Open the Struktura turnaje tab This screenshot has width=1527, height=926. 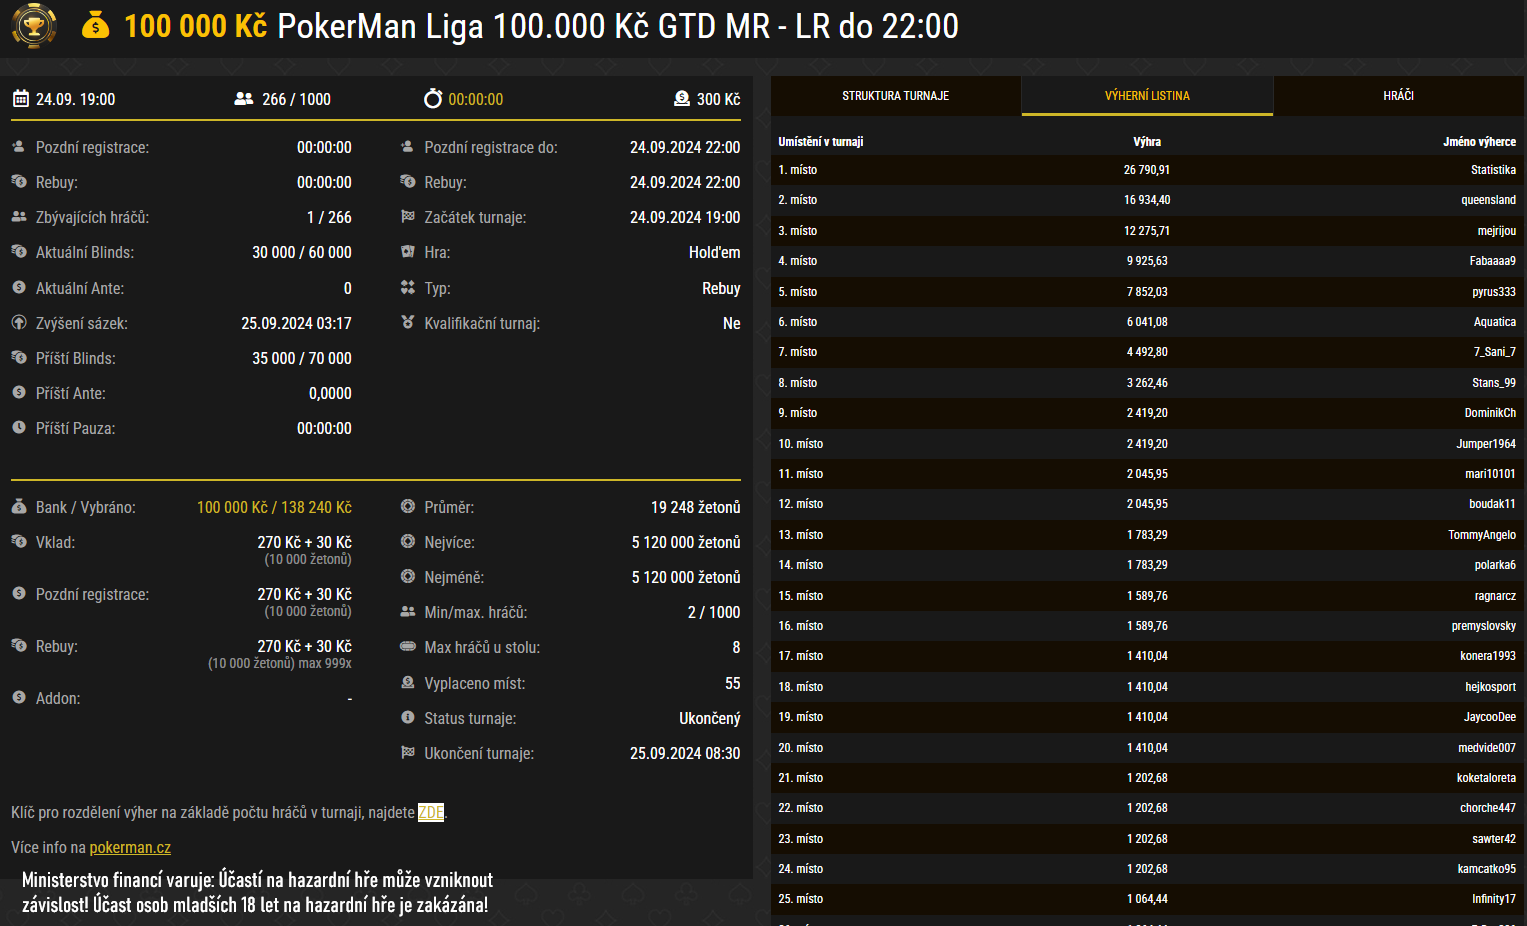tap(895, 96)
